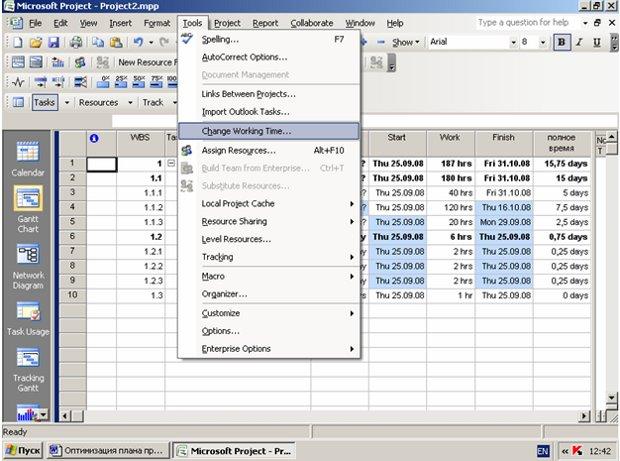This screenshot has width=620, height=461.
Task: Click the Update as Scheduled icon
Action: (x=40, y=82)
